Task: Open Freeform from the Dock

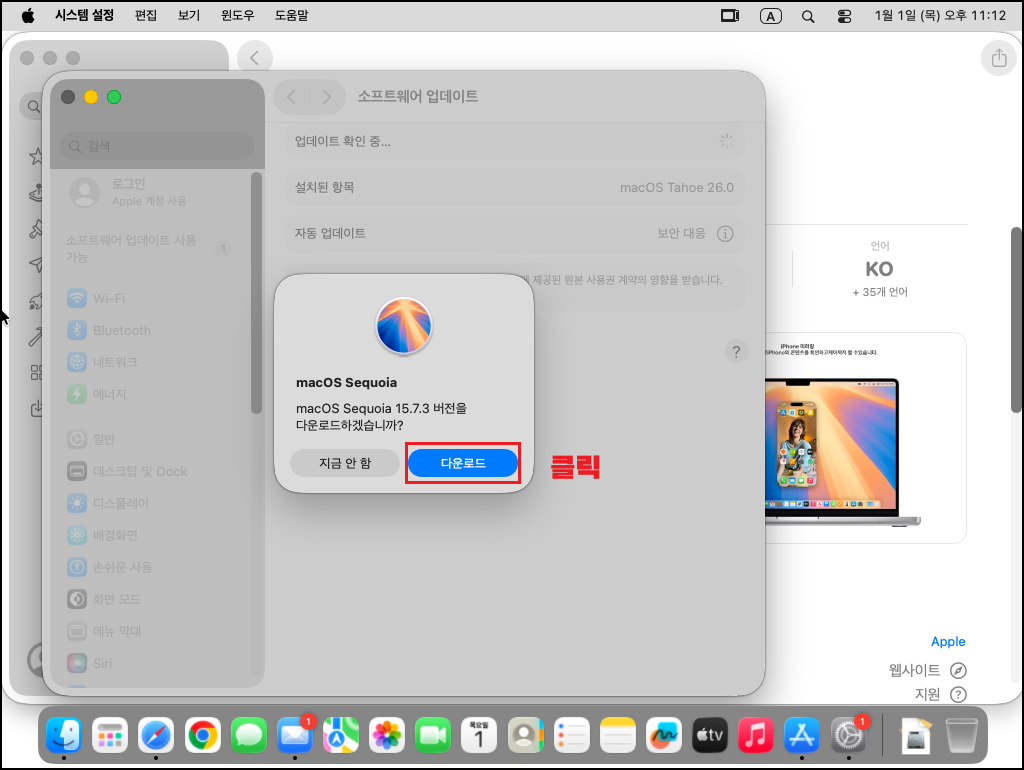Action: [x=664, y=735]
